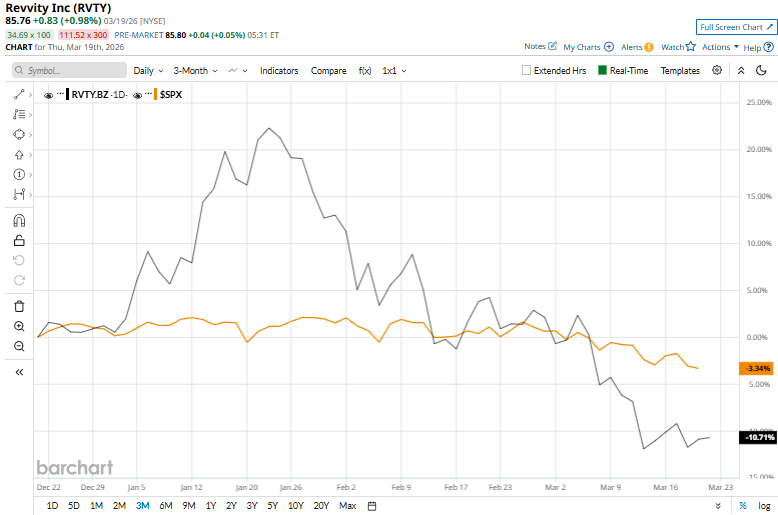Open the Indicators menu
This screenshot has width=778, height=515.
pyautogui.click(x=279, y=71)
